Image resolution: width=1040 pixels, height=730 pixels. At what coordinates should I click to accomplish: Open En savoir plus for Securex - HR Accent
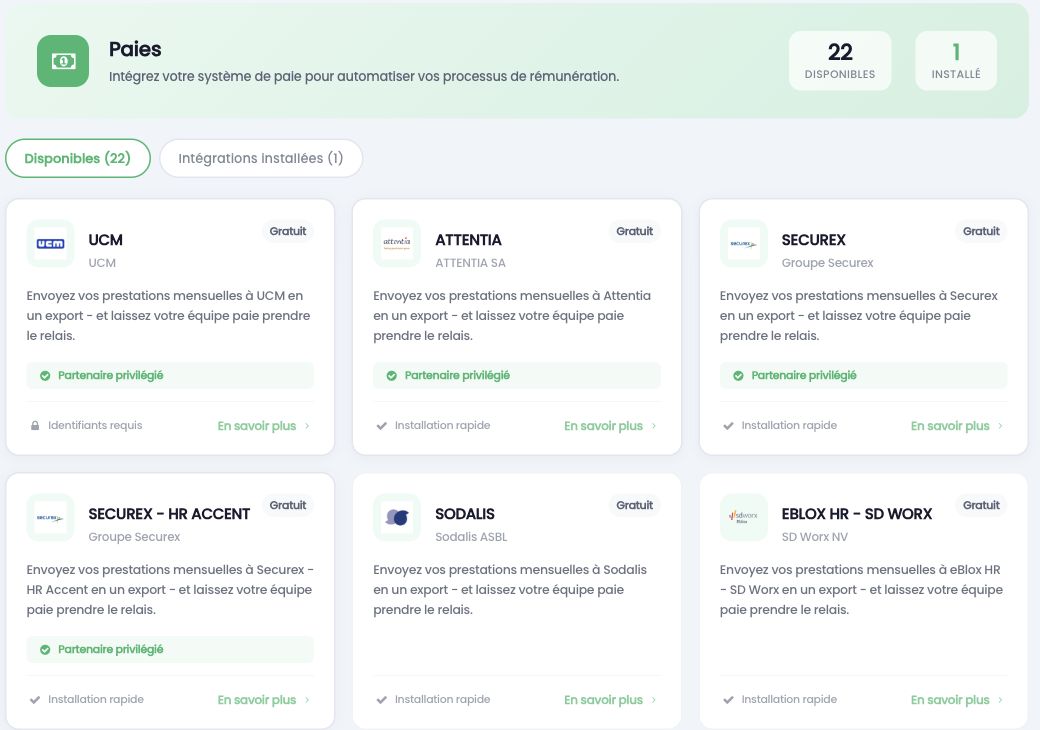coord(257,700)
